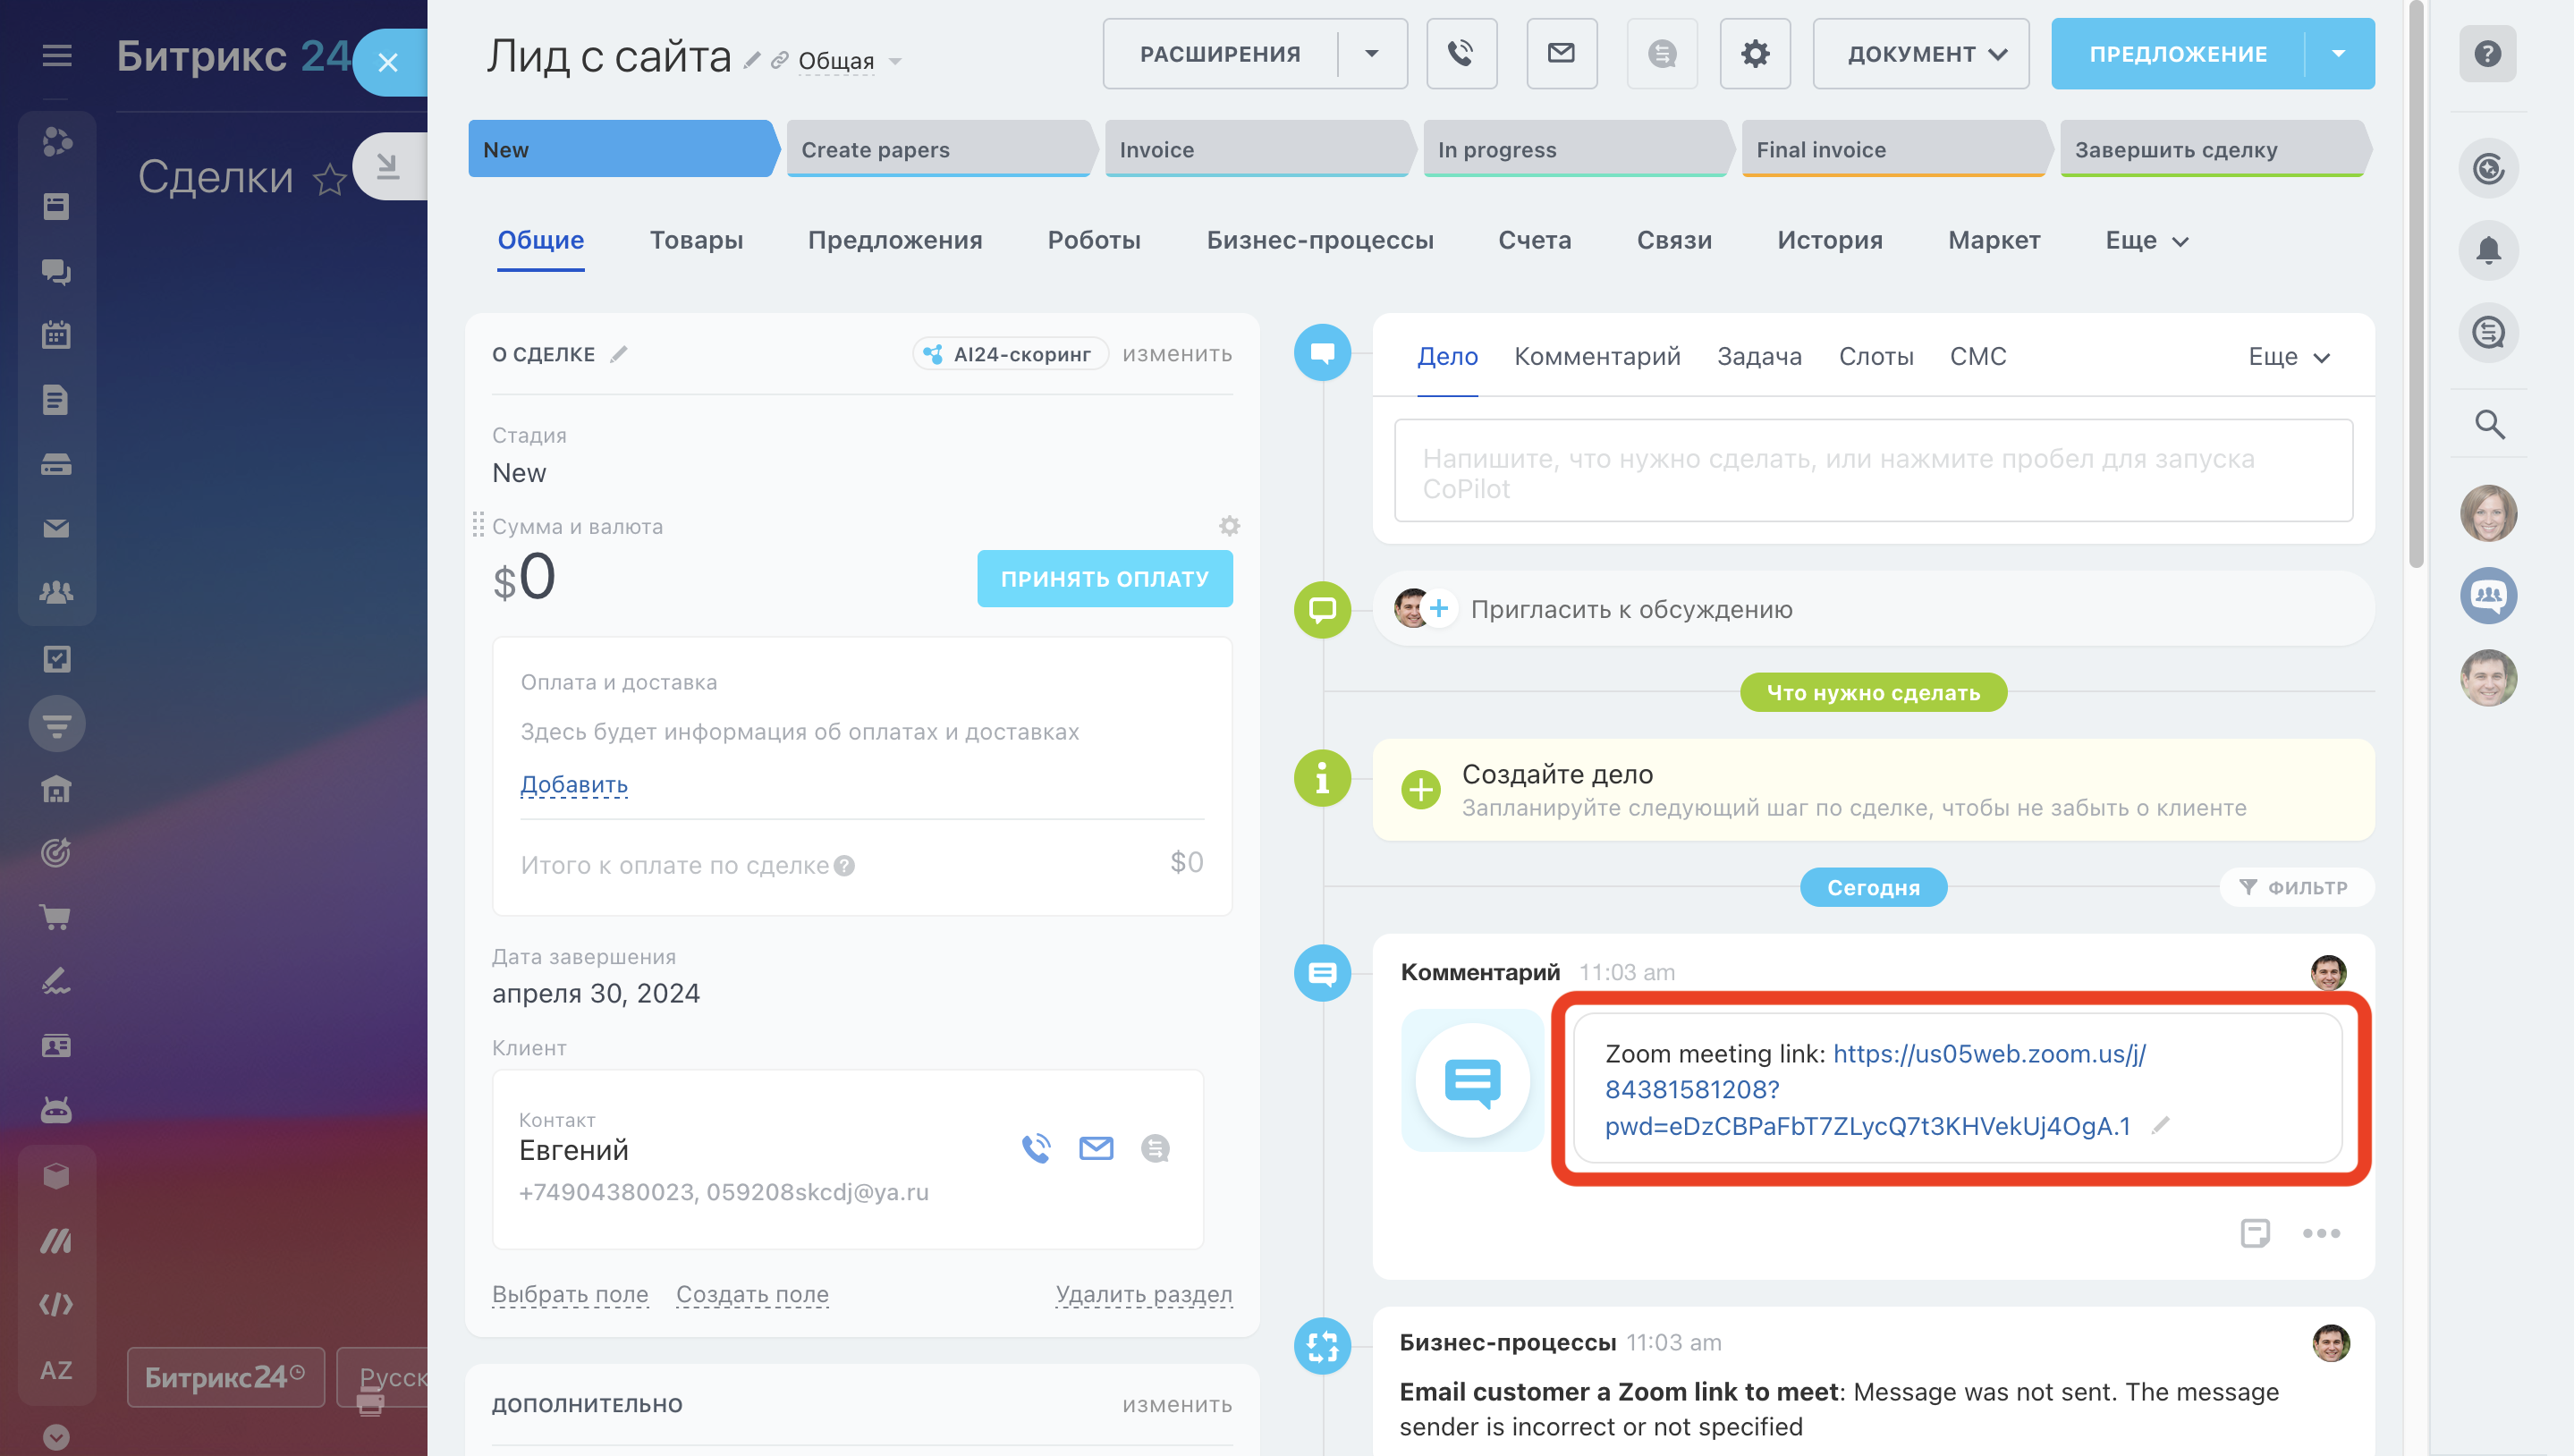
Task: Switch to the Товары tab
Action: pyautogui.click(x=696, y=240)
